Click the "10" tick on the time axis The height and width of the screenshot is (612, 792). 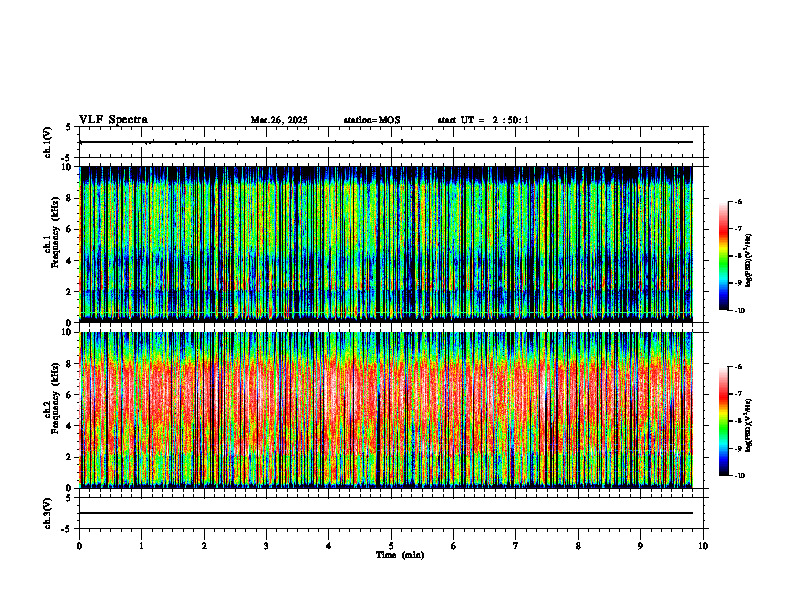[x=703, y=546]
